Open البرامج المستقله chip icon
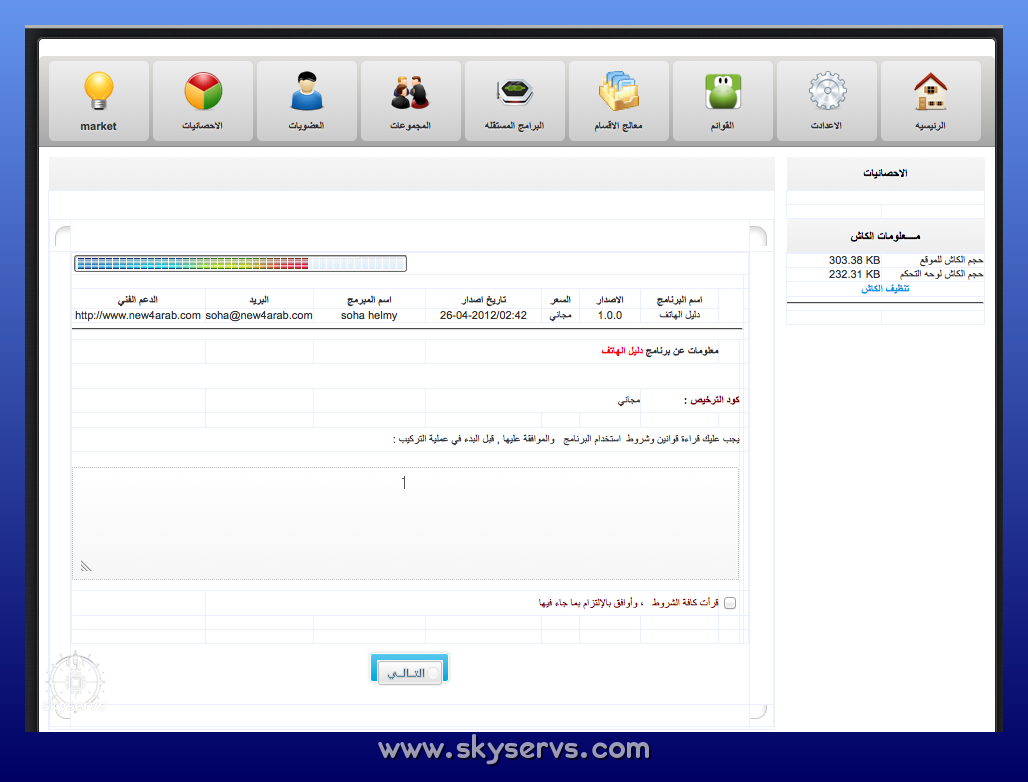The image size is (1028, 782). pyautogui.click(x=514, y=92)
